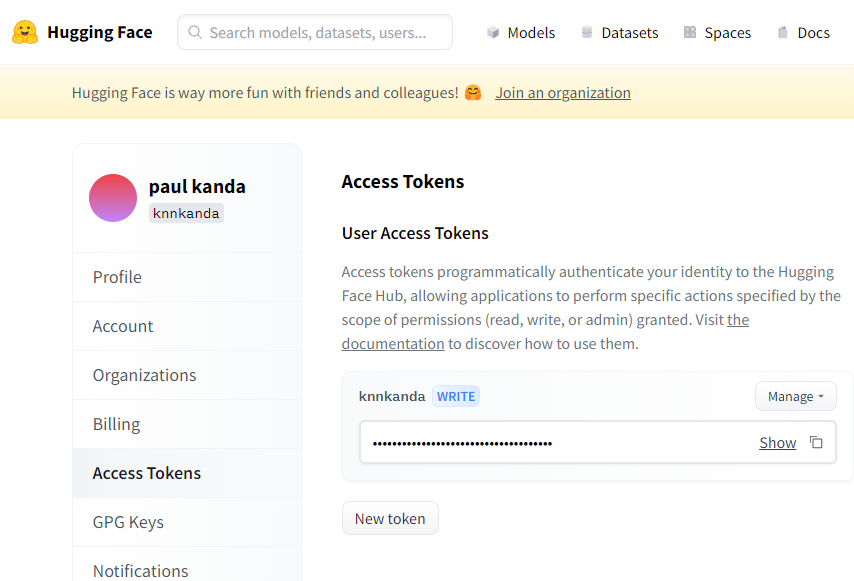The image size is (854, 581).
Task: Copy the access token to clipboard
Action: (x=816, y=442)
